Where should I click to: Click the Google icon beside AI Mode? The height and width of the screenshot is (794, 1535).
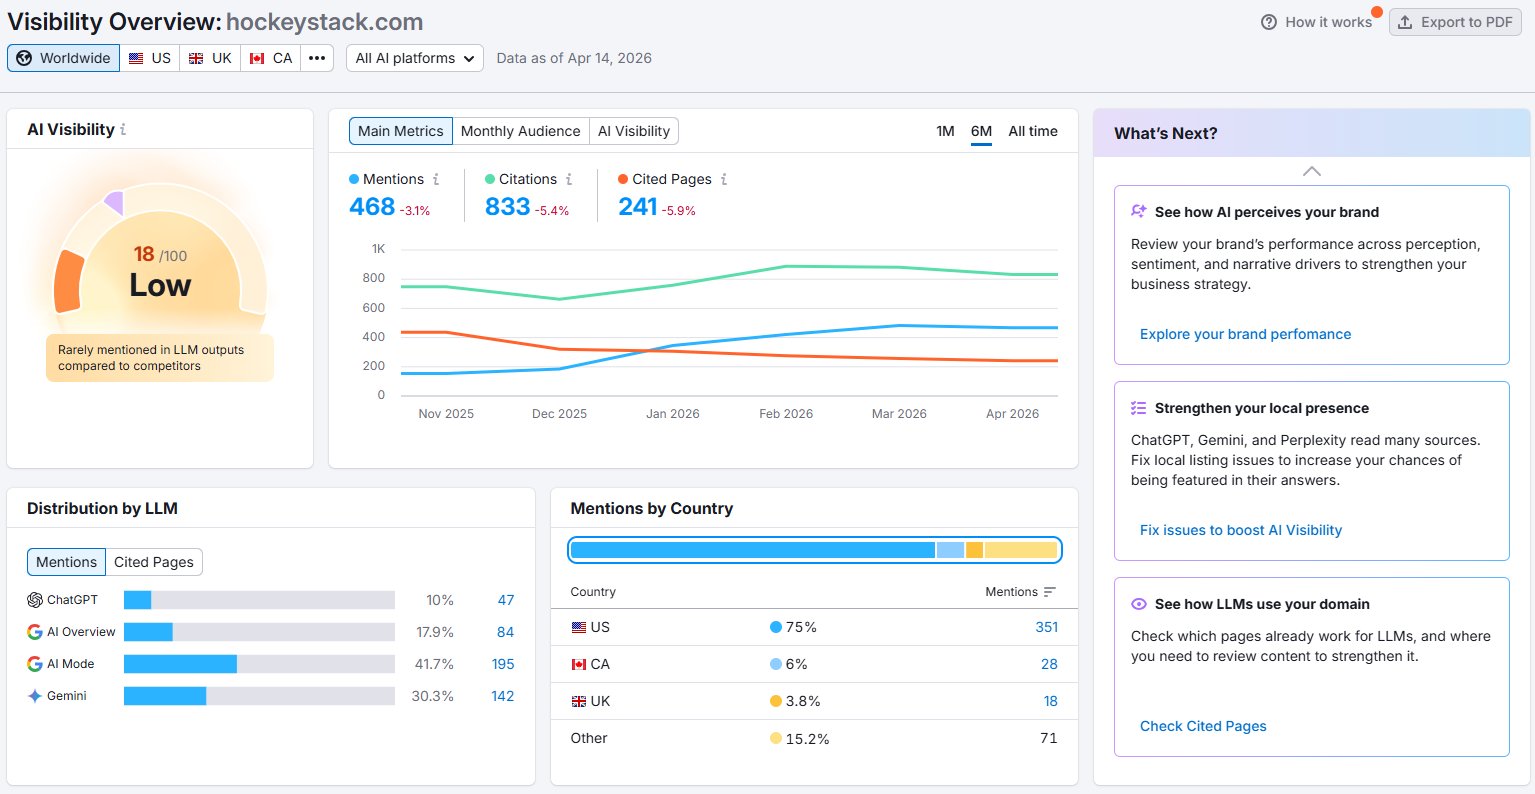pyautogui.click(x=35, y=664)
